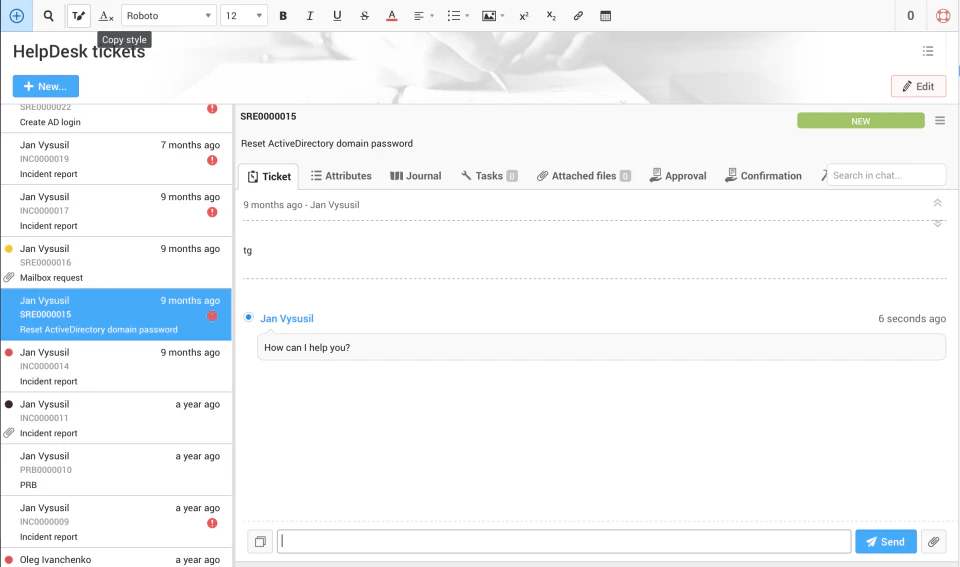Switch to the Attached files tab
This screenshot has height=567, width=960.
(x=583, y=176)
